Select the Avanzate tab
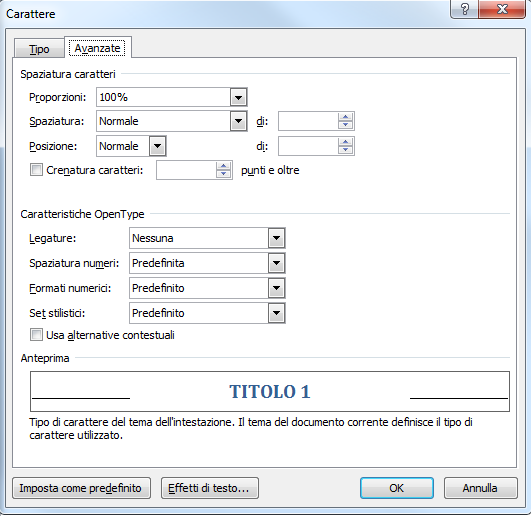The height and width of the screenshot is (516, 531). (98, 48)
